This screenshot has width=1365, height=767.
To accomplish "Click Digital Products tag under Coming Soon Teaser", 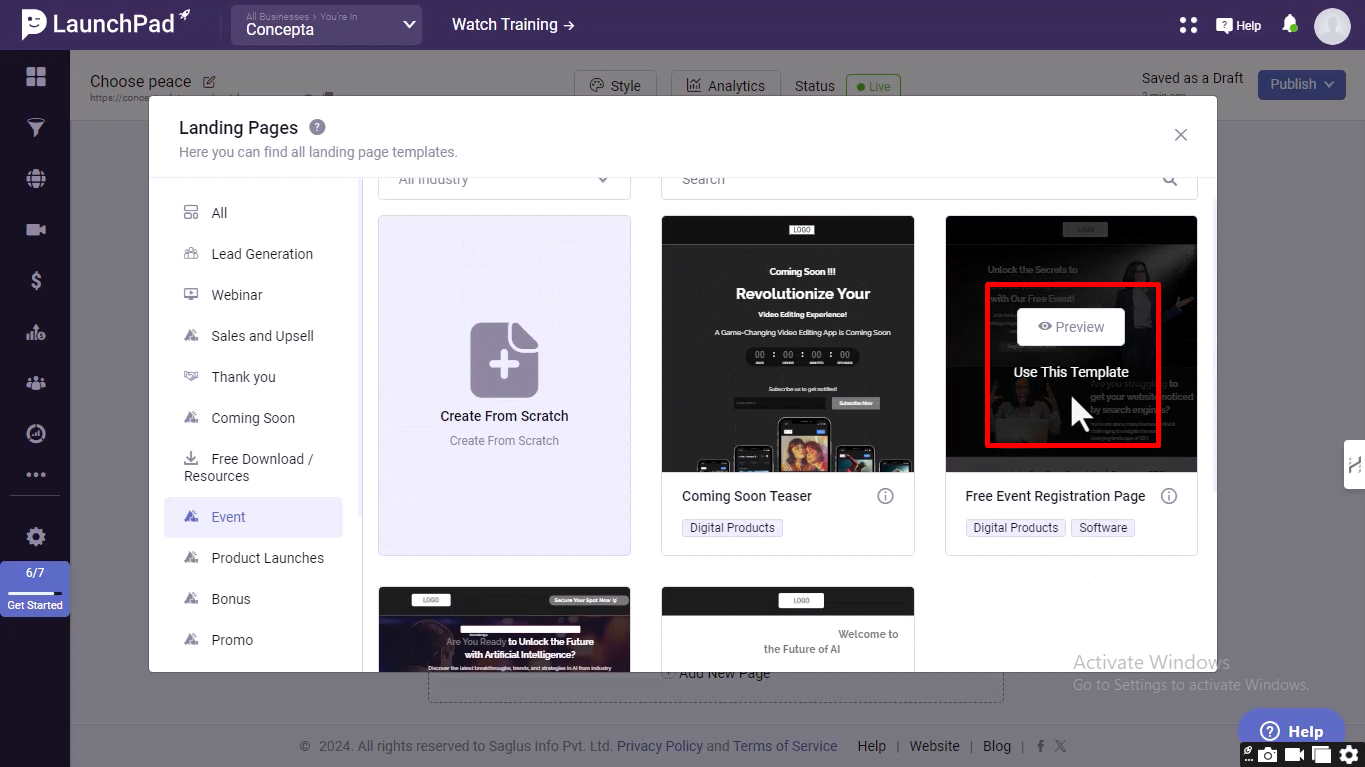I will pos(732,528).
